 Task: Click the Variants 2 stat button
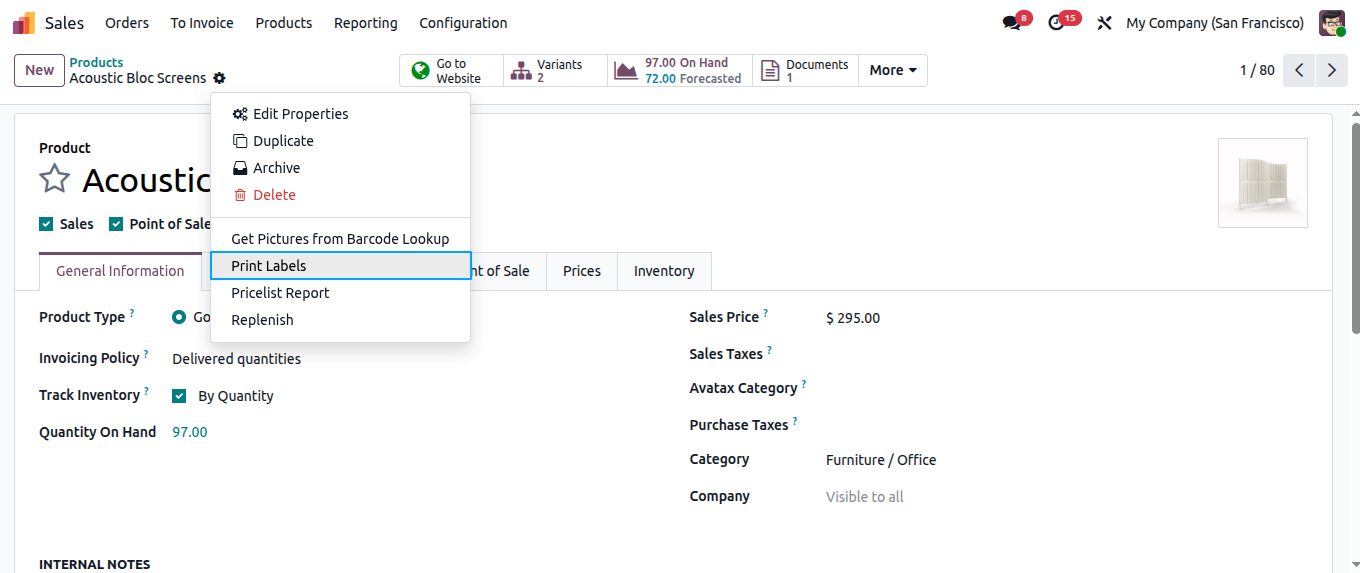[x=555, y=71]
